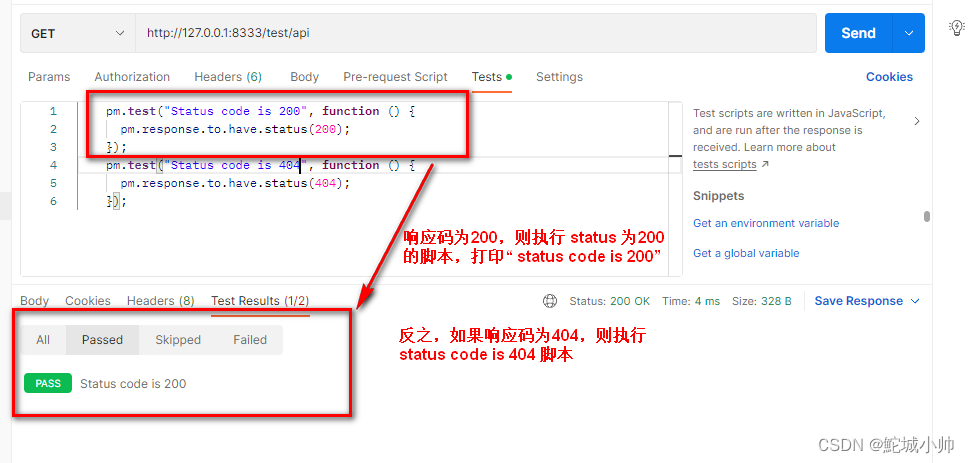
Task: Insert Get an environment variable snippet
Action: 766,223
